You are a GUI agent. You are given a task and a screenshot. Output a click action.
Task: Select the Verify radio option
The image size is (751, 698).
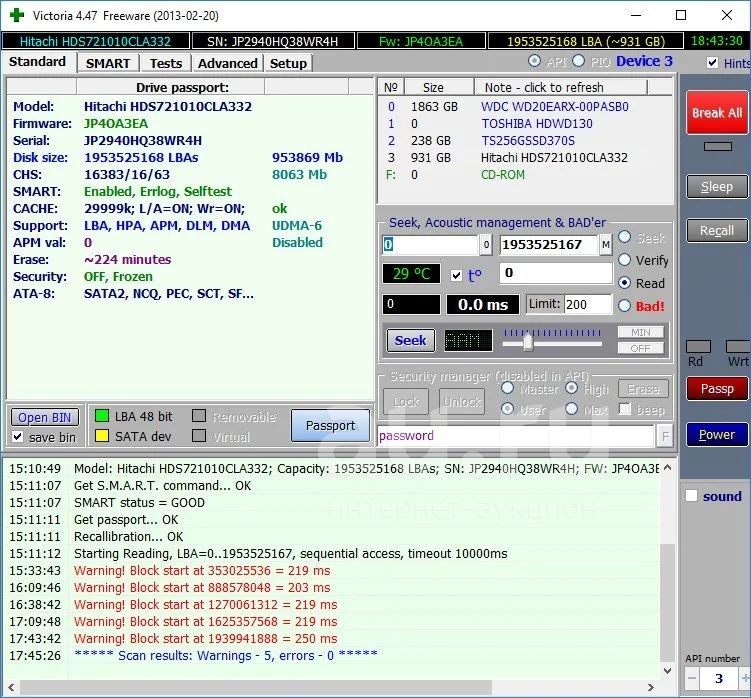625,260
